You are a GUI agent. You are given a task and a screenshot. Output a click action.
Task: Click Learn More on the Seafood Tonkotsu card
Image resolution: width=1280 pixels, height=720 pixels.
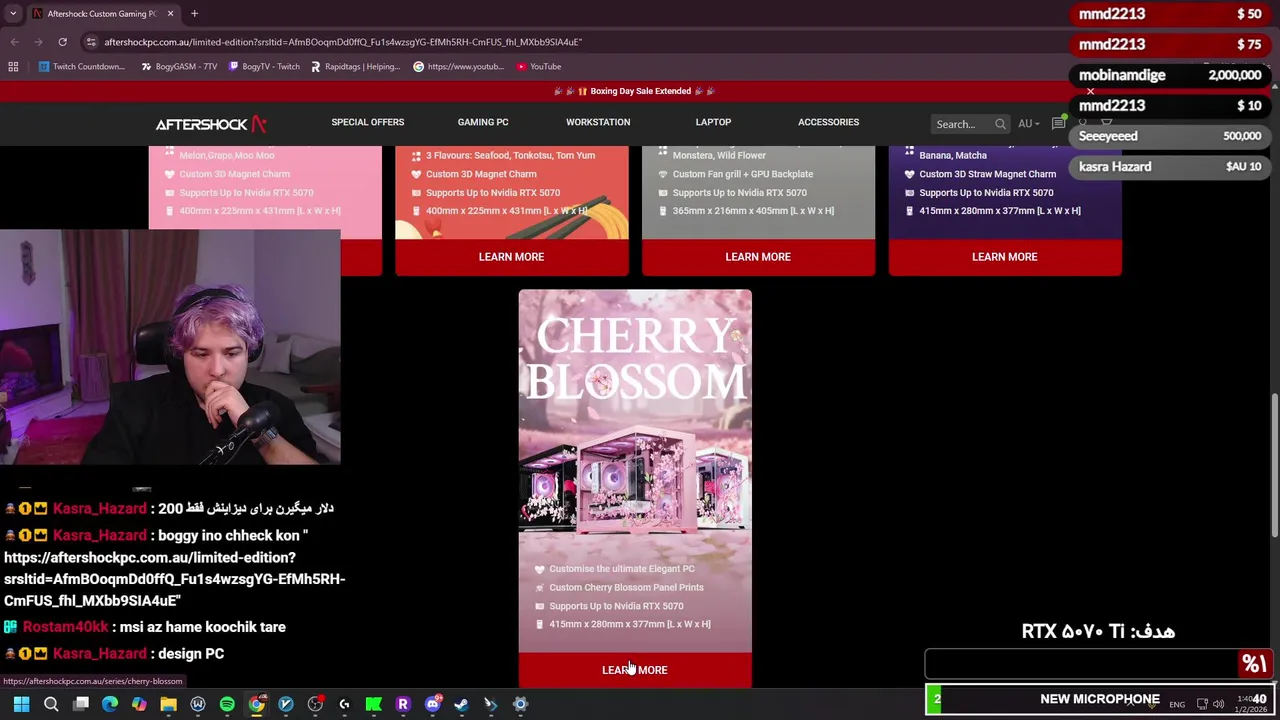pyautogui.click(x=511, y=257)
